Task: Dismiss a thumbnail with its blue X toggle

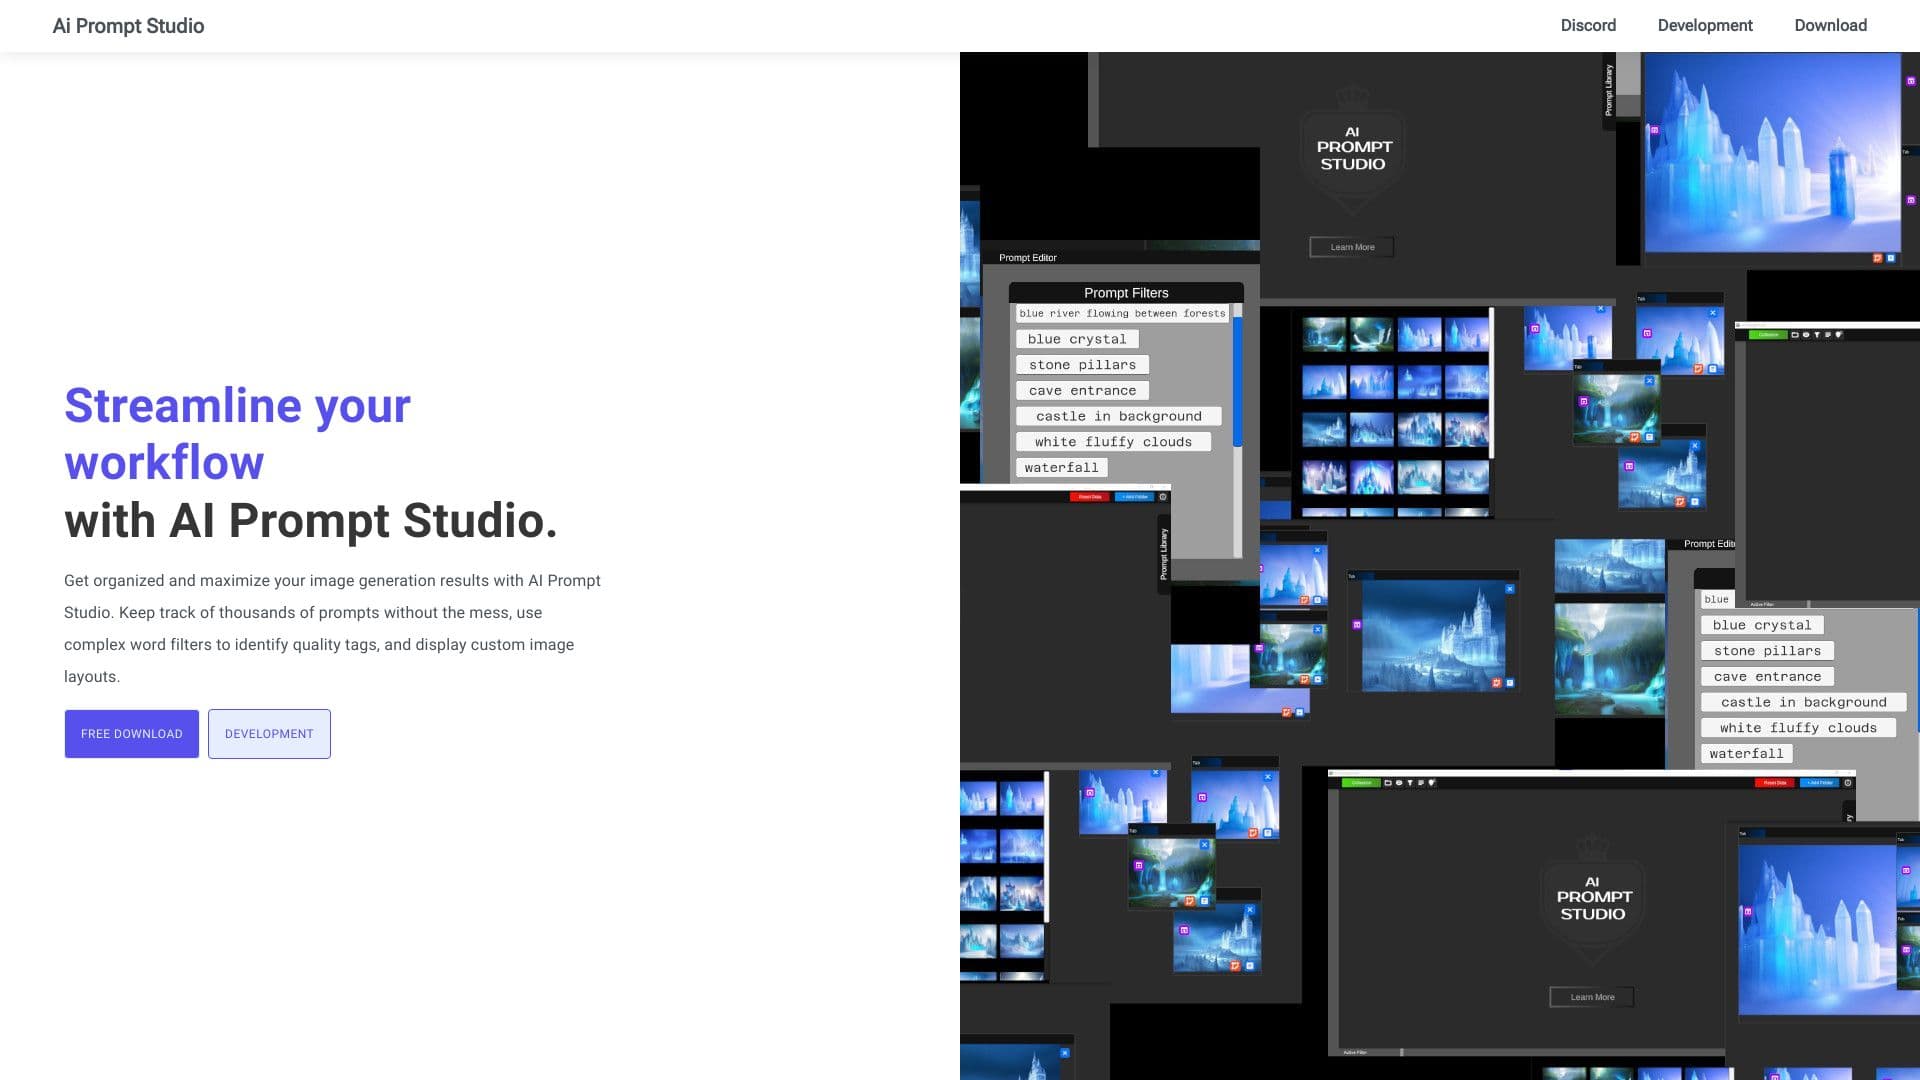Action: 1510,589
